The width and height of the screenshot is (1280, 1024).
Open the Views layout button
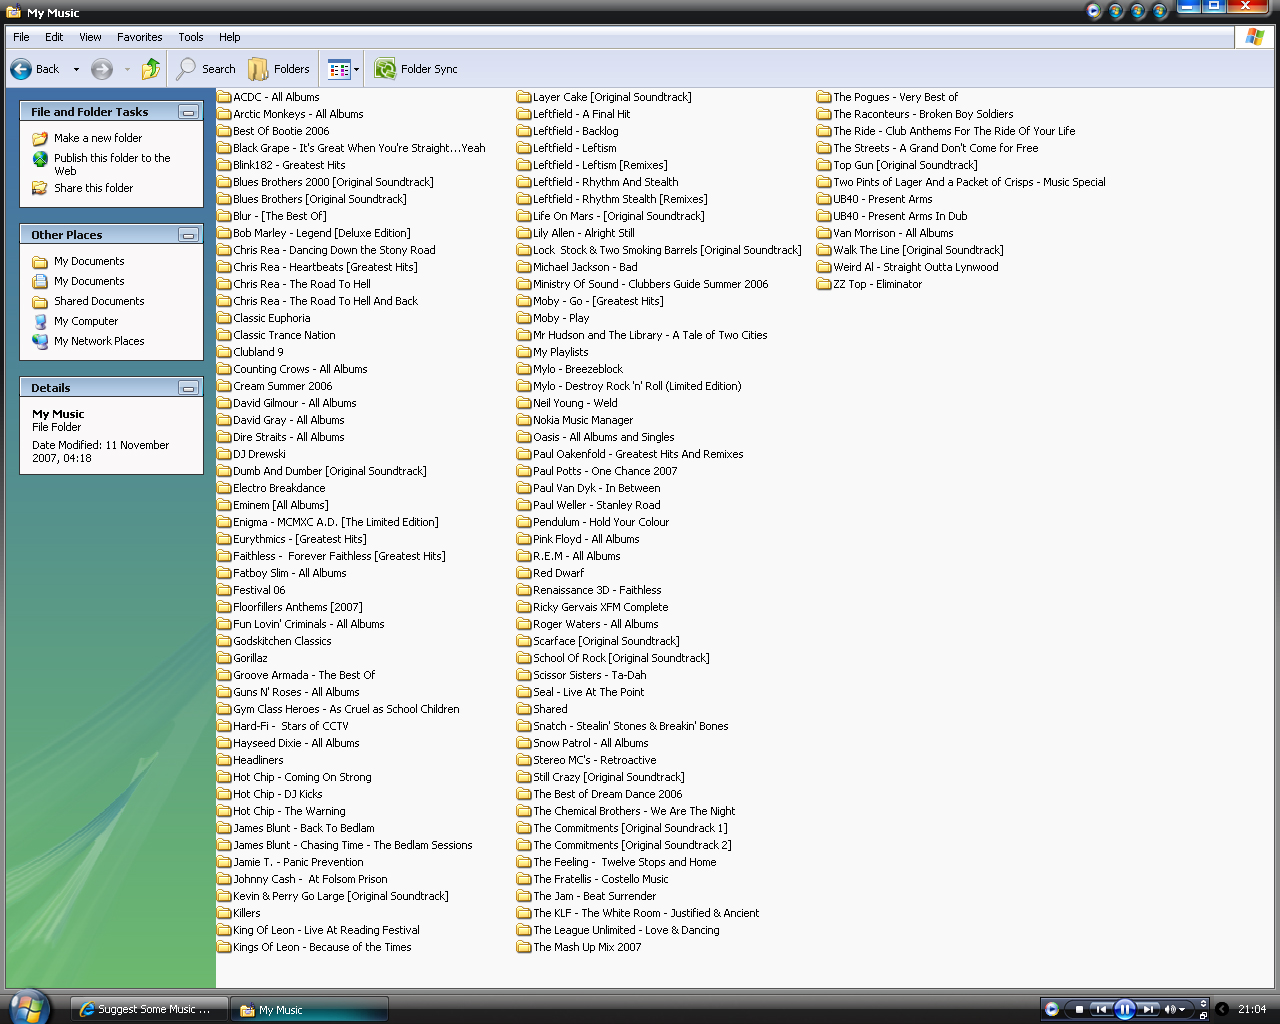(344, 69)
